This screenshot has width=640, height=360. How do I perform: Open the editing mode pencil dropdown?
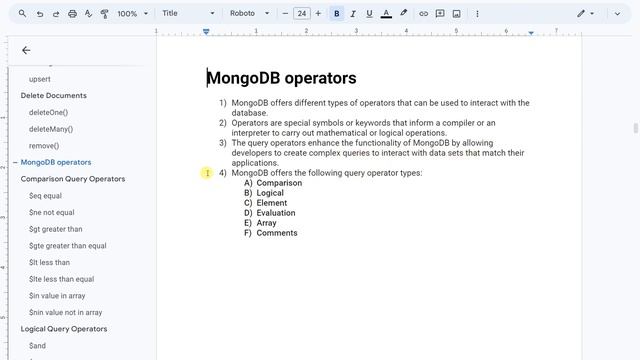tap(585, 14)
